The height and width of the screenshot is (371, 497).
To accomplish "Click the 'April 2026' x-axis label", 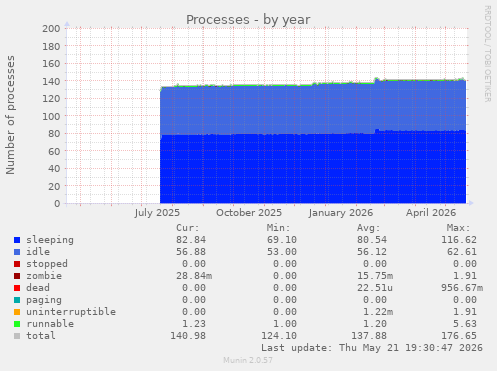I will (x=431, y=213).
